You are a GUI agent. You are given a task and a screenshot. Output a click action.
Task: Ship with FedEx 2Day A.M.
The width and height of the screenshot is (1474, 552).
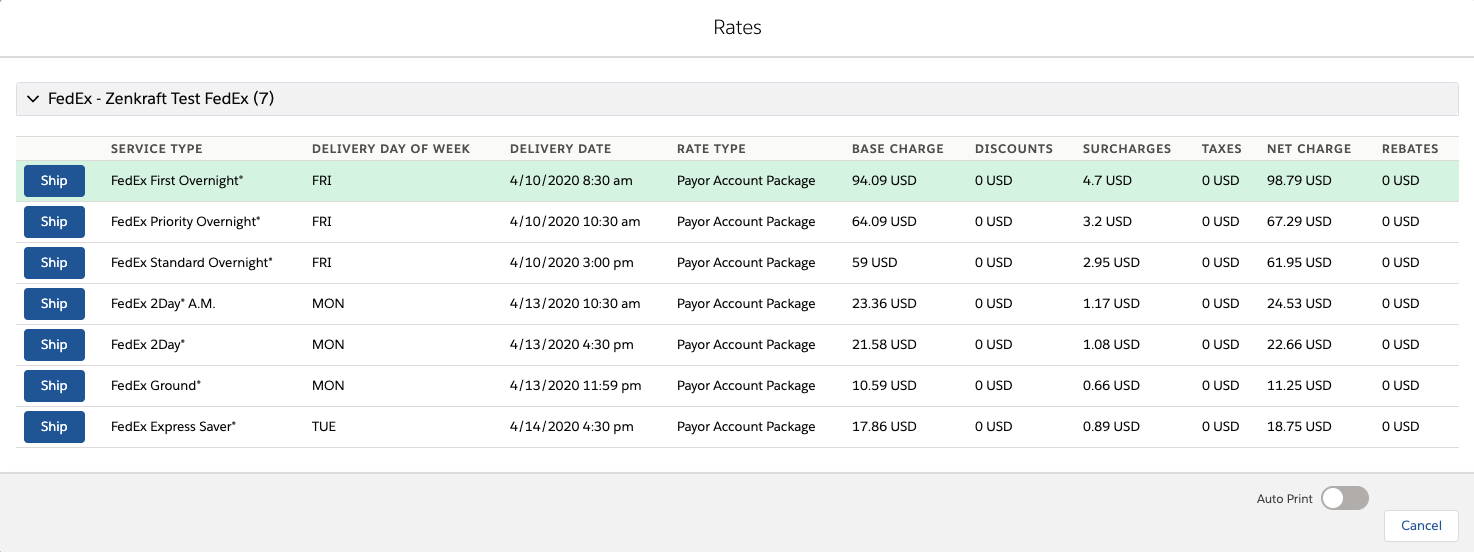[54, 304]
